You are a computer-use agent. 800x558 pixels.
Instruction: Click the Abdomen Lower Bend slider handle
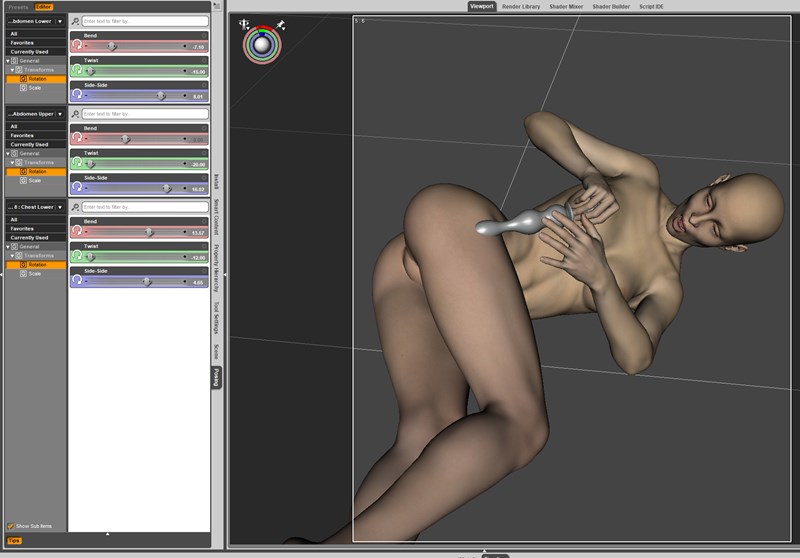[x=112, y=46]
